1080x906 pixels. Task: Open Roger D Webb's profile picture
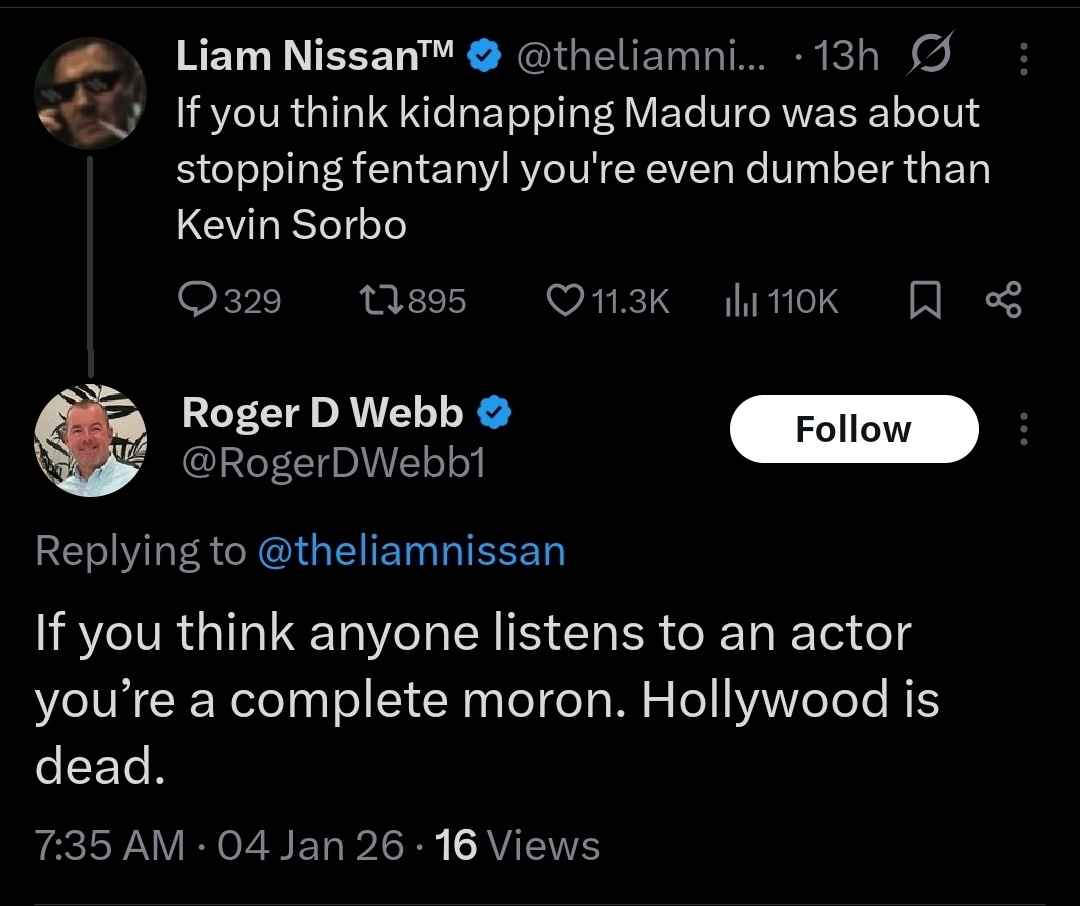point(90,440)
